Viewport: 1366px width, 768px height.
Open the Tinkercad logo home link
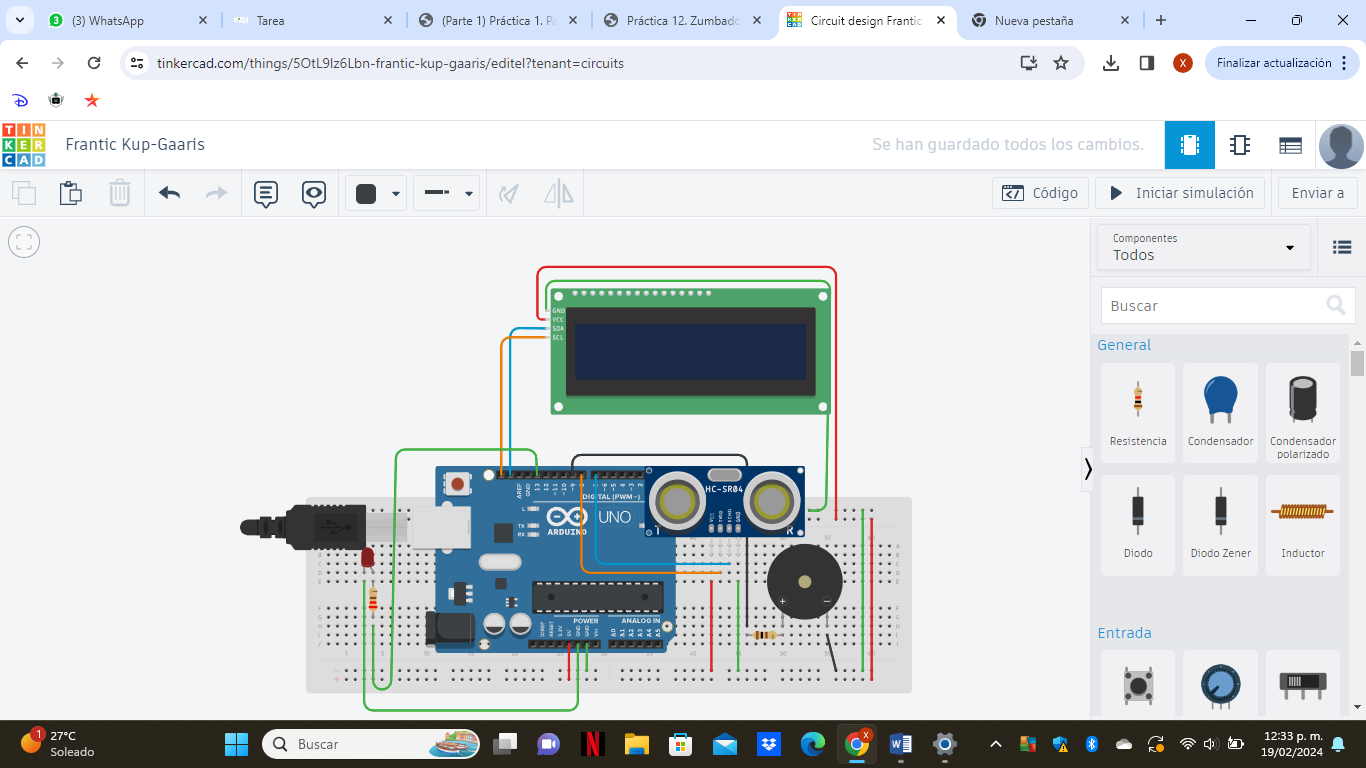pyautogui.click(x=24, y=145)
